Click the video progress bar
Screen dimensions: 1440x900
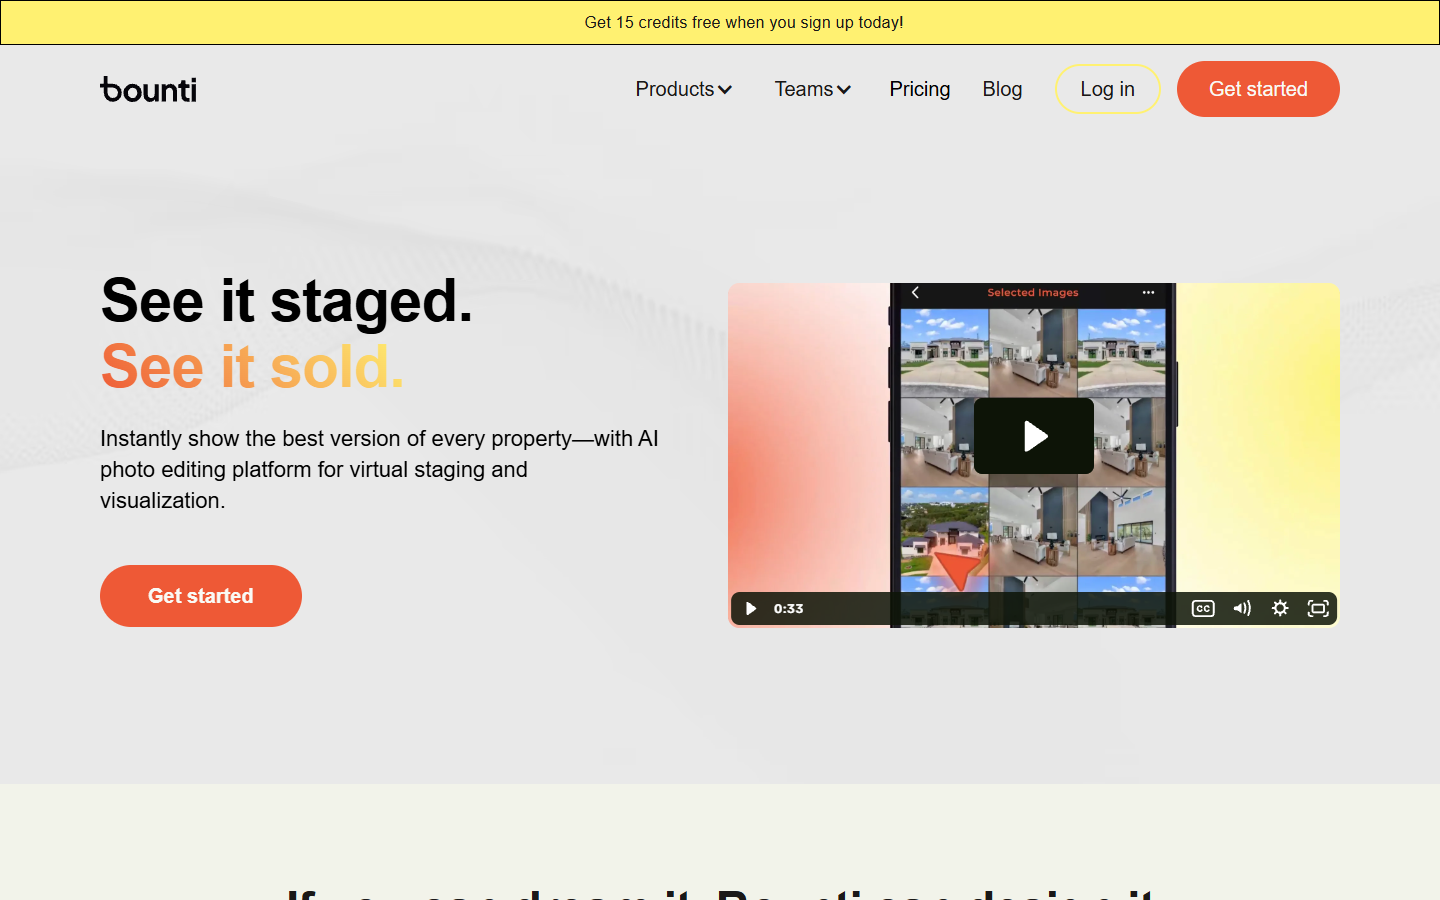tap(995, 608)
